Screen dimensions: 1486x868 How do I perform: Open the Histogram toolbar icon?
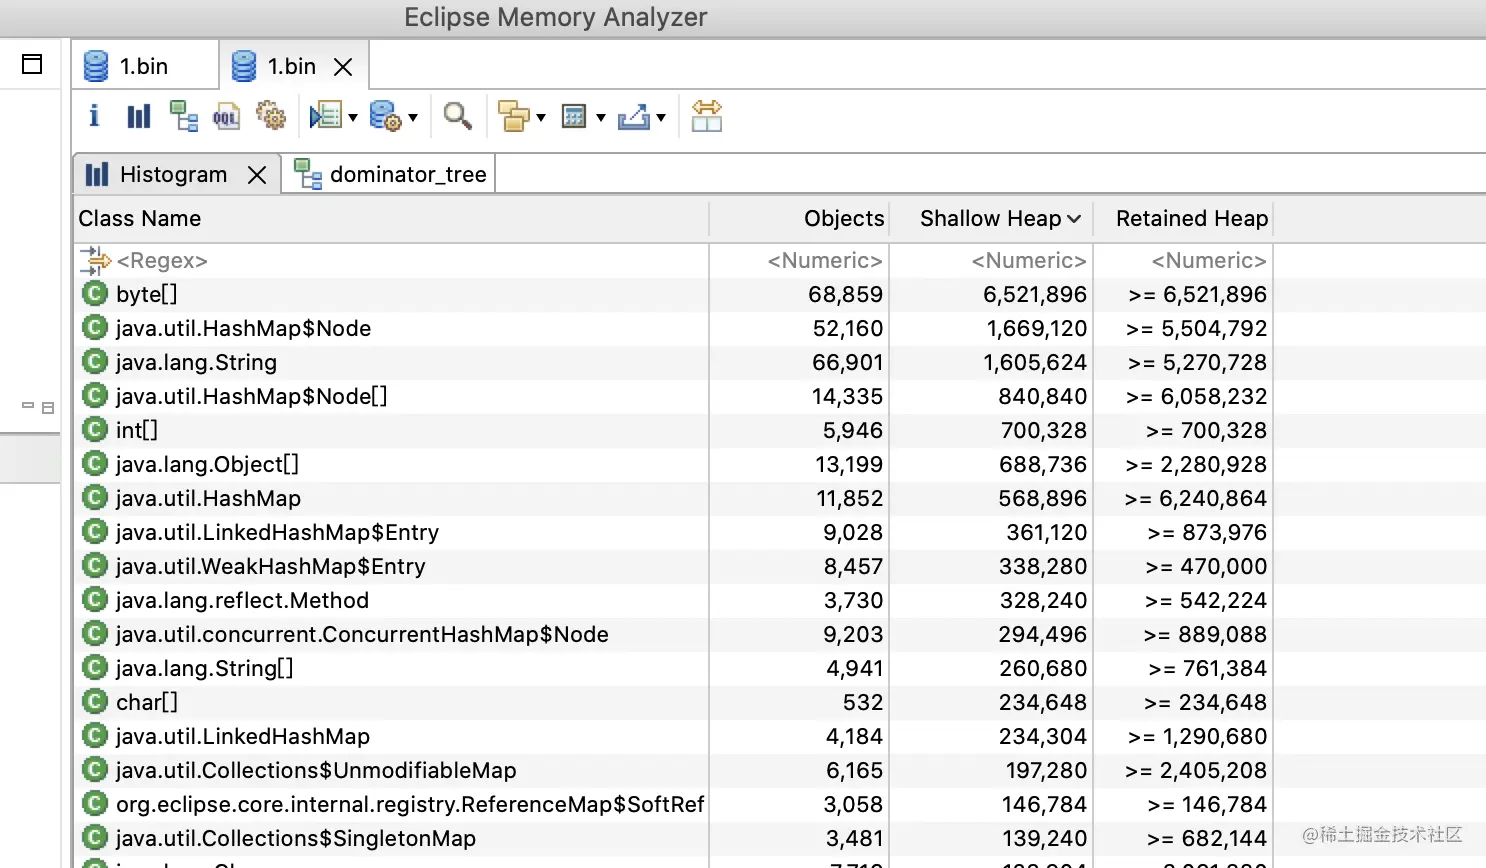(x=138, y=116)
